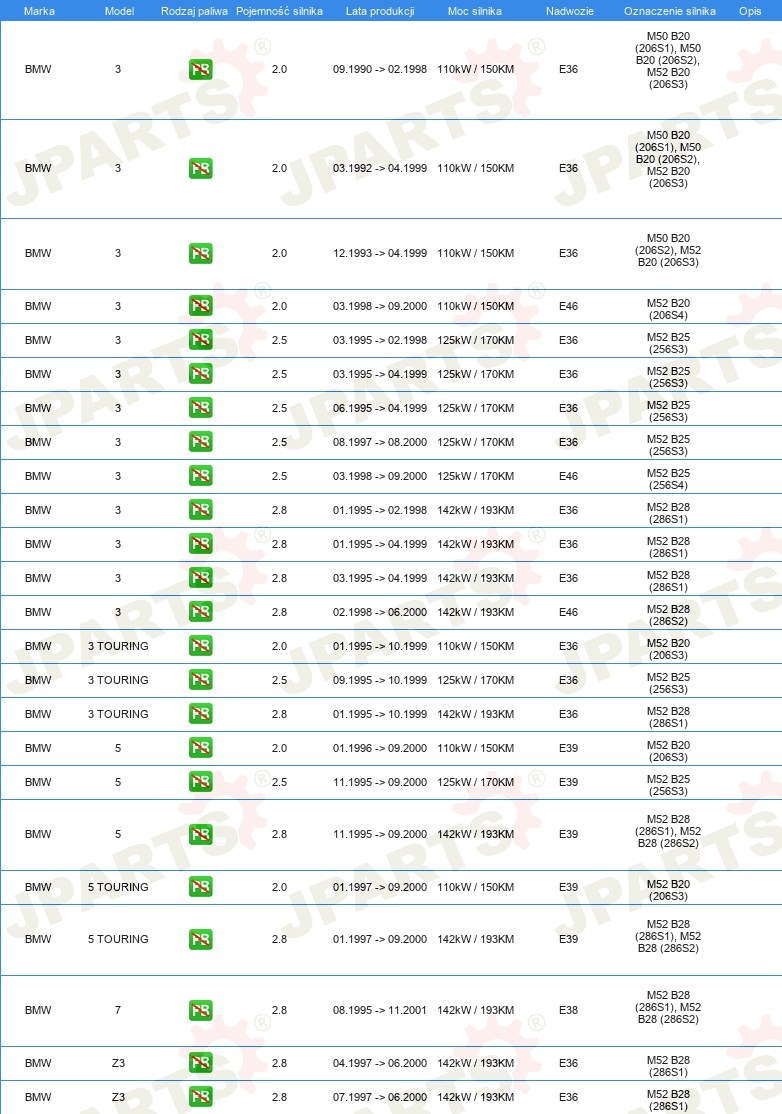Viewport: 782px width, 1114px height.
Task: Click the date cell 01.1996 -> 09.2000
Action: pos(380,748)
